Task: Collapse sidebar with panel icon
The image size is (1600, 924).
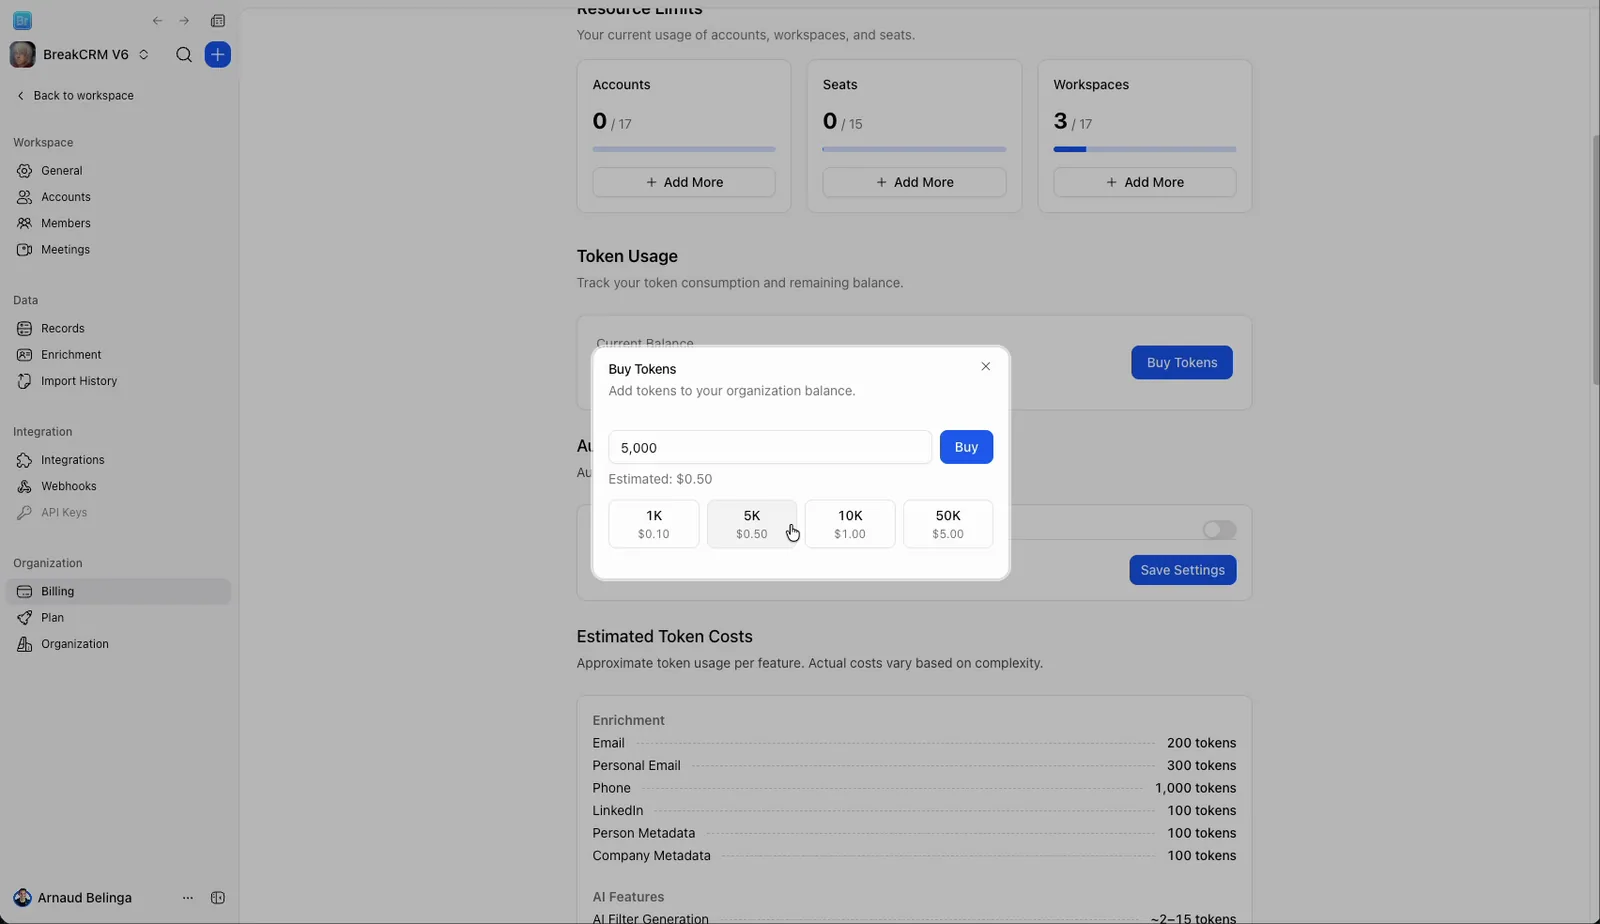Action: [218, 898]
